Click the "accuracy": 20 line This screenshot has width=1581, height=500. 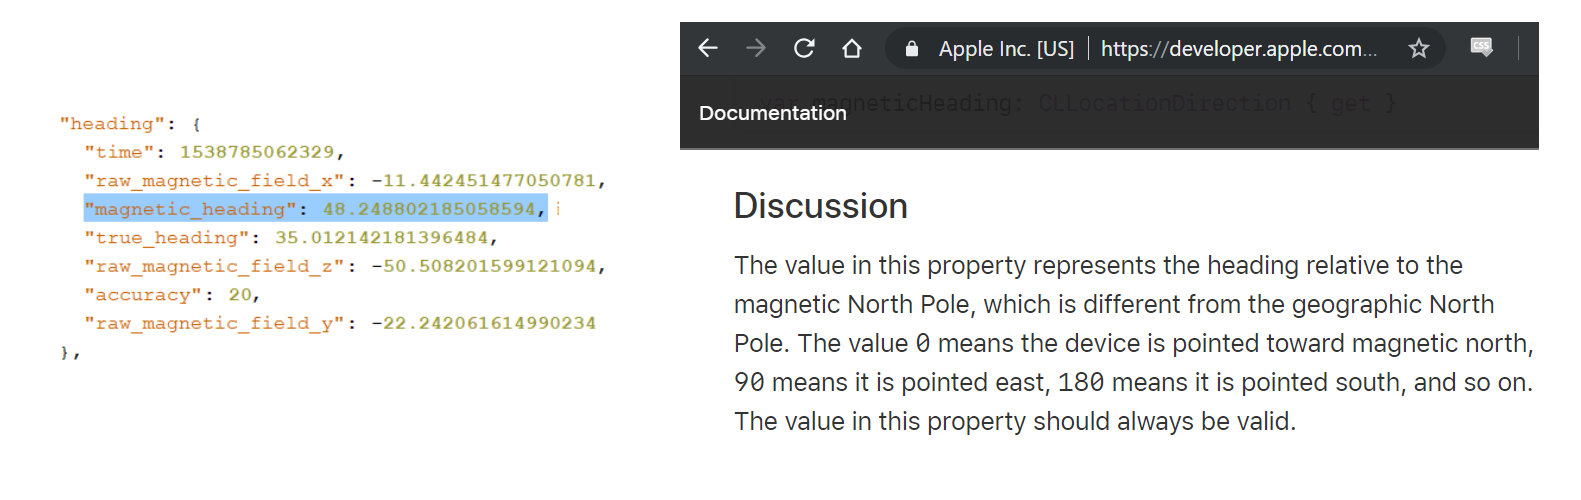tap(172, 295)
